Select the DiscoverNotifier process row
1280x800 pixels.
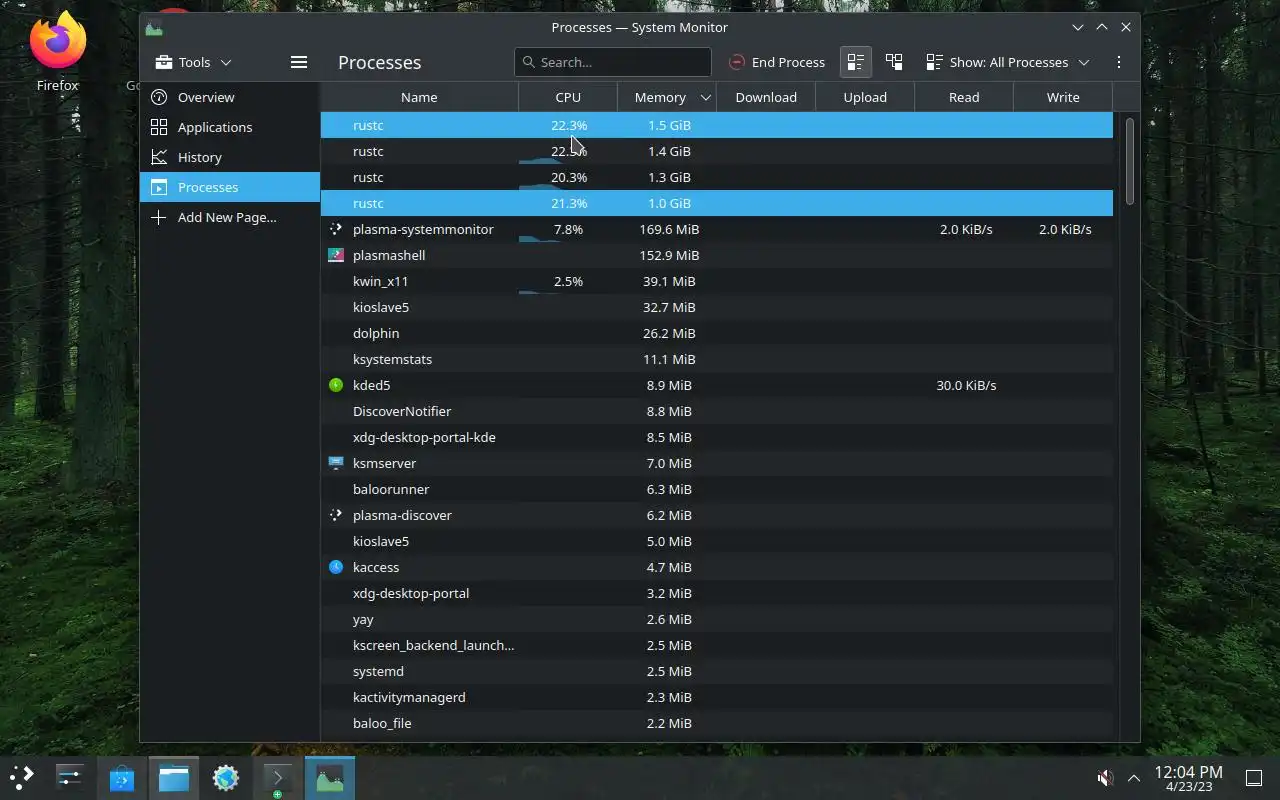pos(716,411)
